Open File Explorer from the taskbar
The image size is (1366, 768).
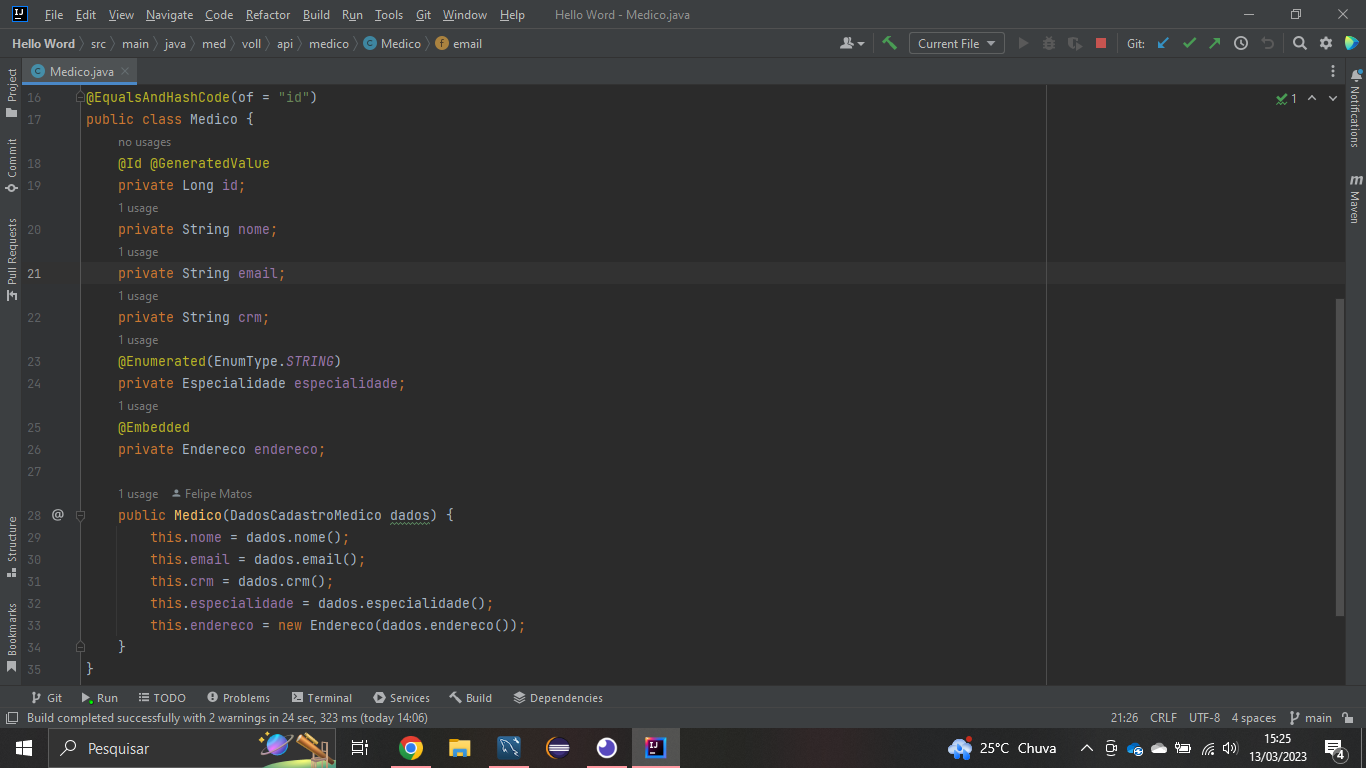click(x=459, y=748)
